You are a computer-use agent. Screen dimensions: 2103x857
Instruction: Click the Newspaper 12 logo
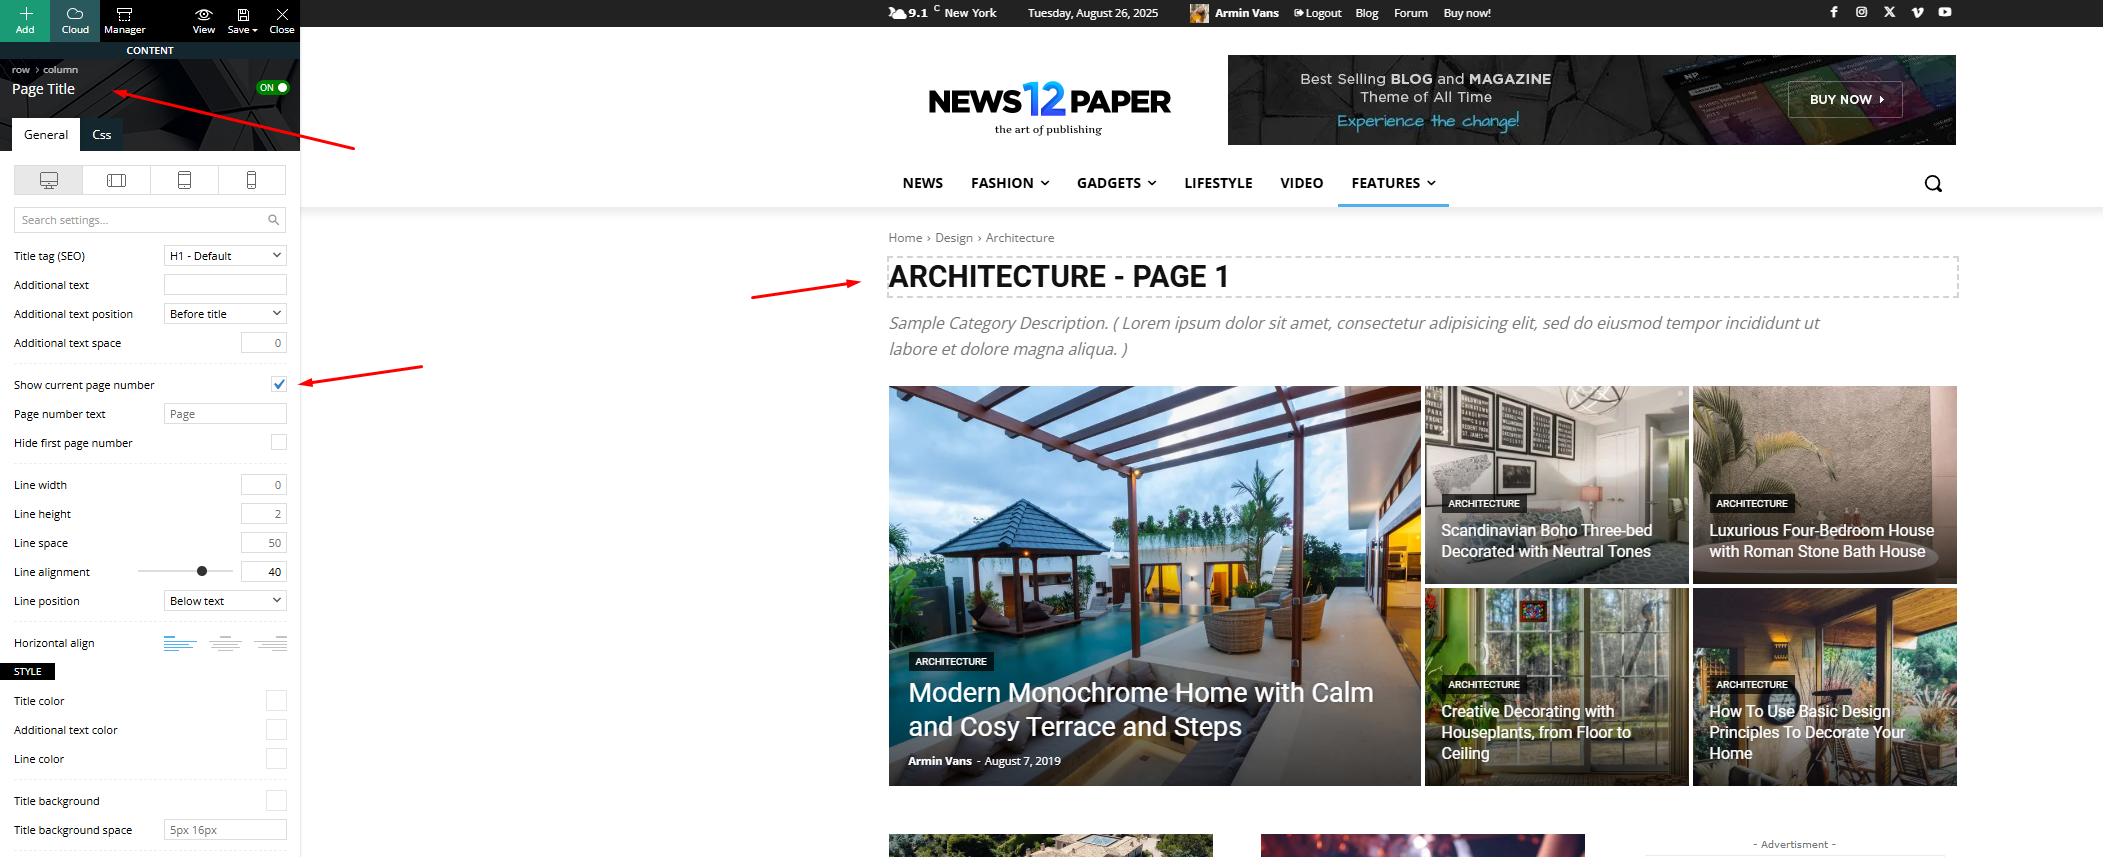pyautogui.click(x=1049, y=106)
